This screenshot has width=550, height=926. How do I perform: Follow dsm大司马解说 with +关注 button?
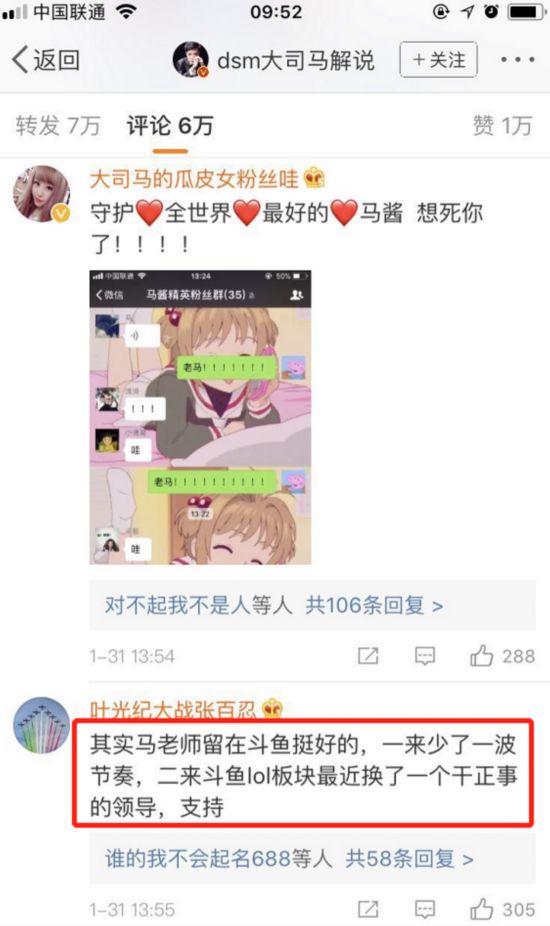[438, 60]
